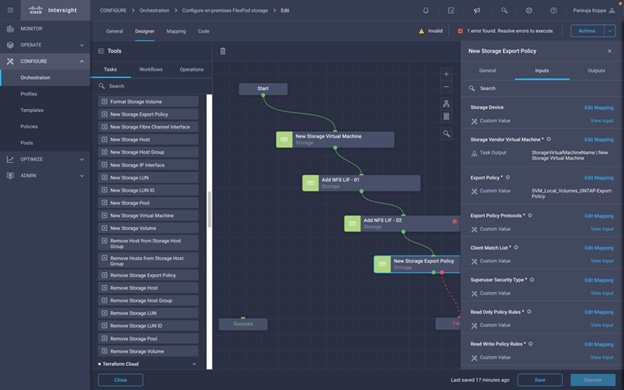The width and height of the screenshot is (624, 390).
Task: Click the red error marker on Add NFS LIF - 02
Action: [x=454, y=221]
